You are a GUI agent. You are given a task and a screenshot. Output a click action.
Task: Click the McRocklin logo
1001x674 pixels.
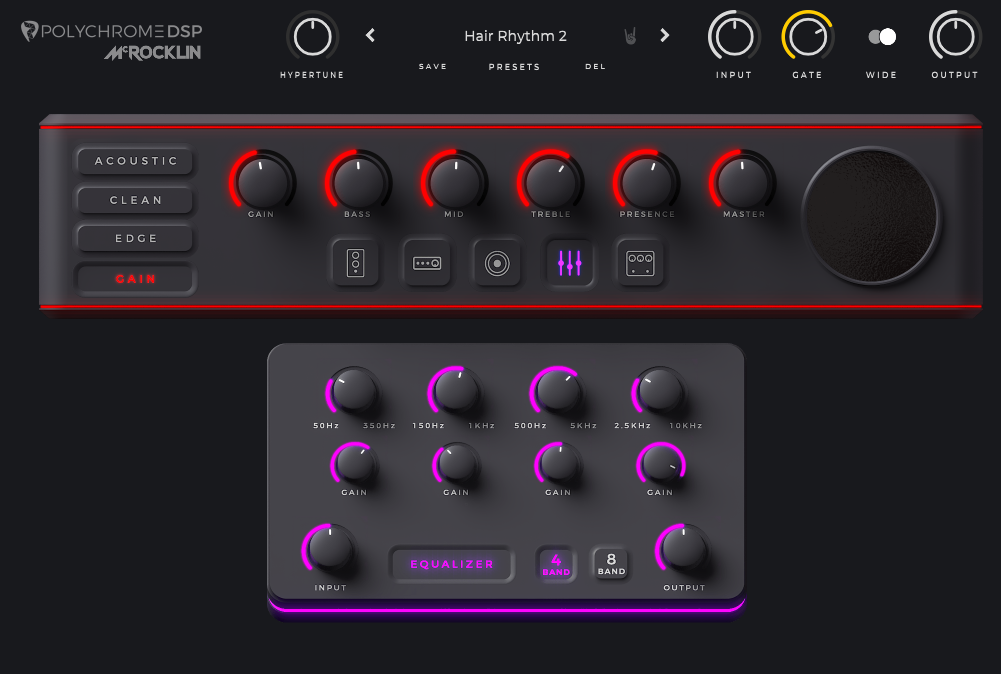pyautogui.click(x=152, y=53)
